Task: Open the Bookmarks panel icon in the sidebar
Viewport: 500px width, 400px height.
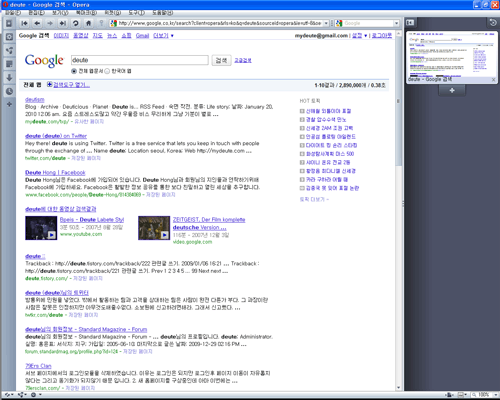Action: [x=9, y=37]
